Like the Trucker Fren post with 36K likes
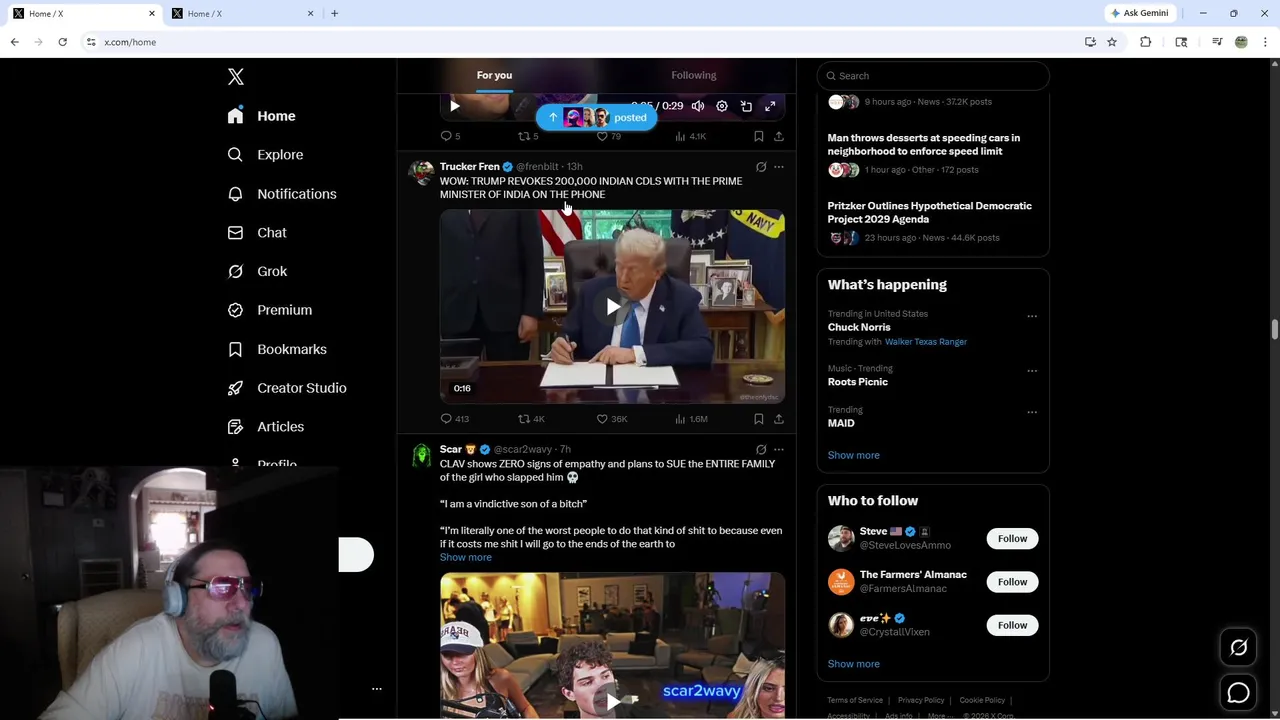The width and height of the screenshot is (1280, 720). click(x=611, y=419)
